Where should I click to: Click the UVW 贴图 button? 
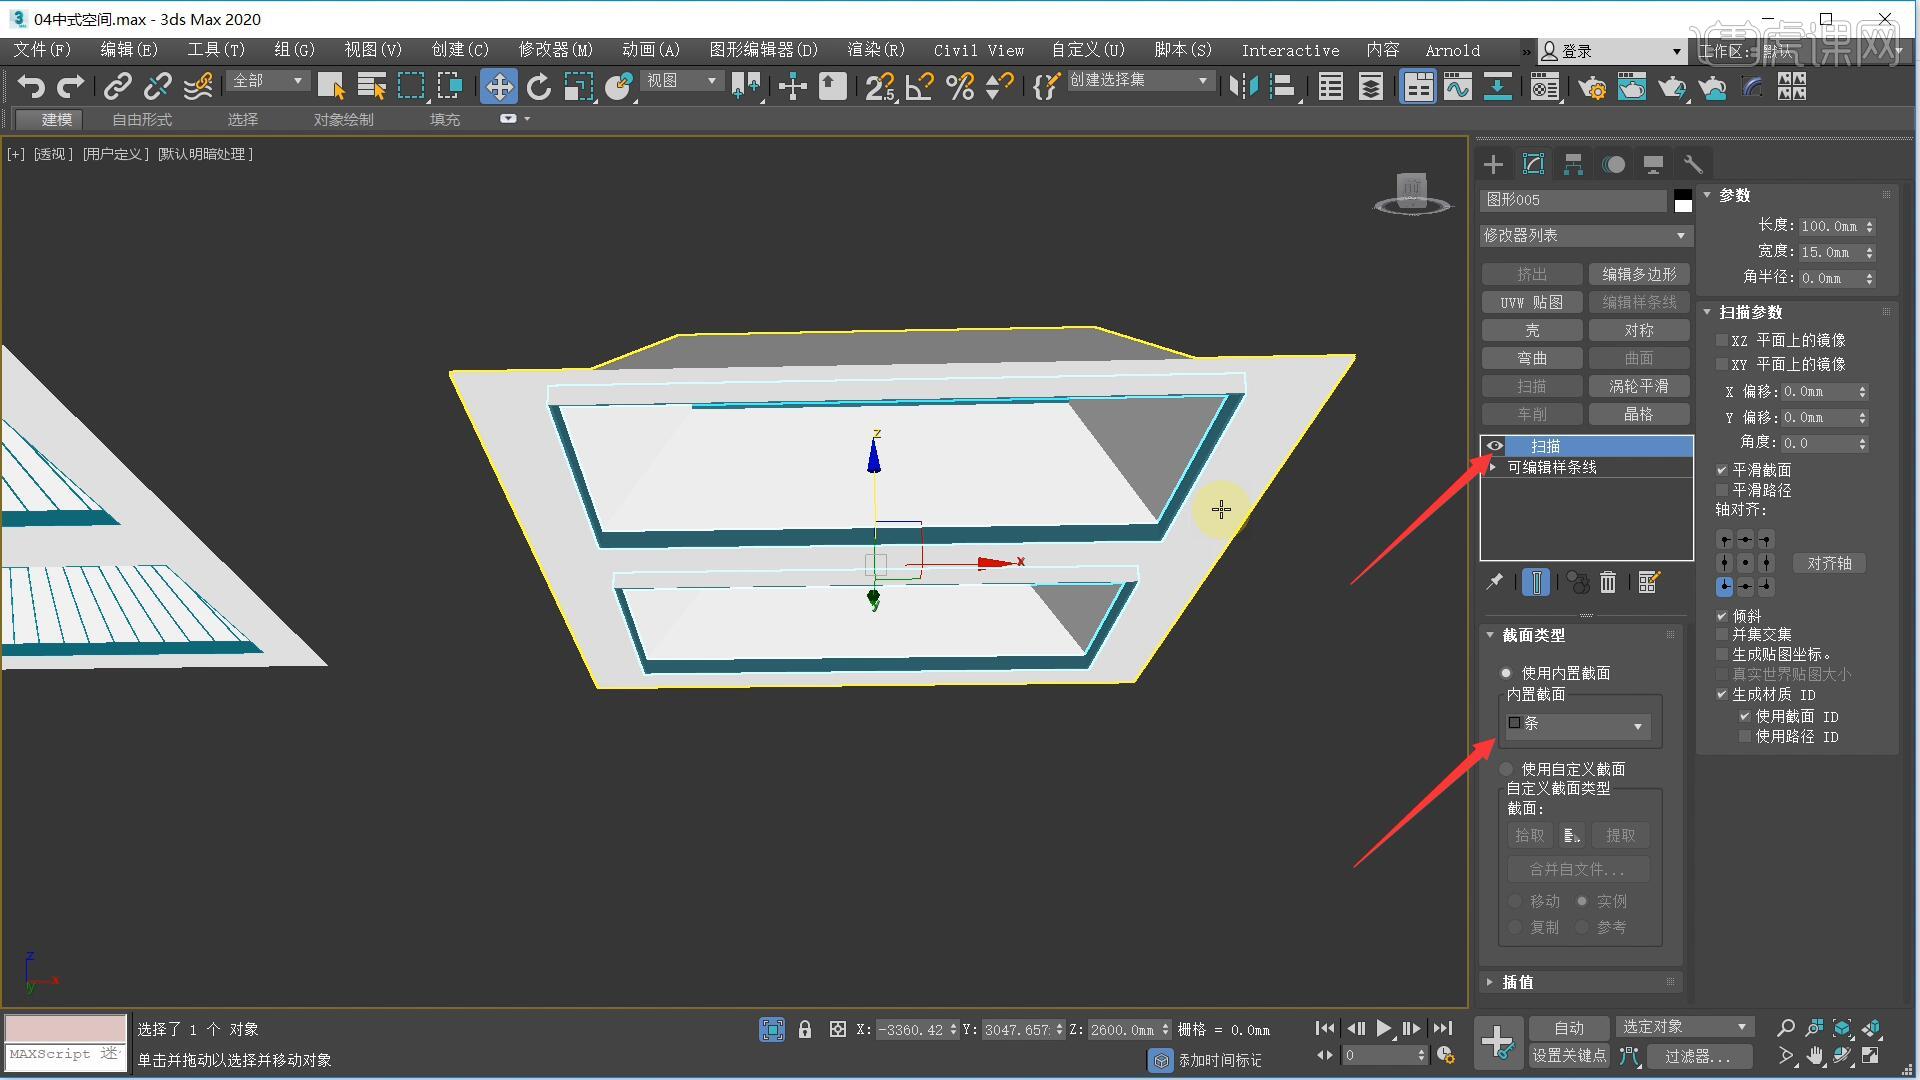tap(1531, 302)
